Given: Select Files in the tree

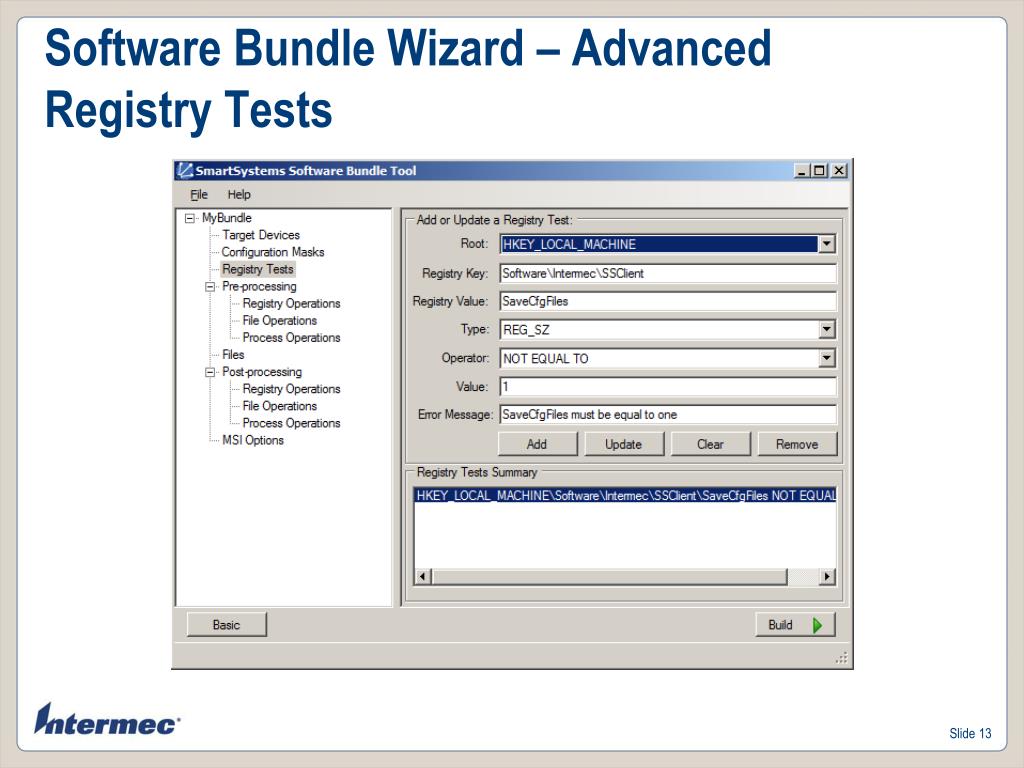Looking at the screenshot, I should pyautogui.click(x=233, y=355).
